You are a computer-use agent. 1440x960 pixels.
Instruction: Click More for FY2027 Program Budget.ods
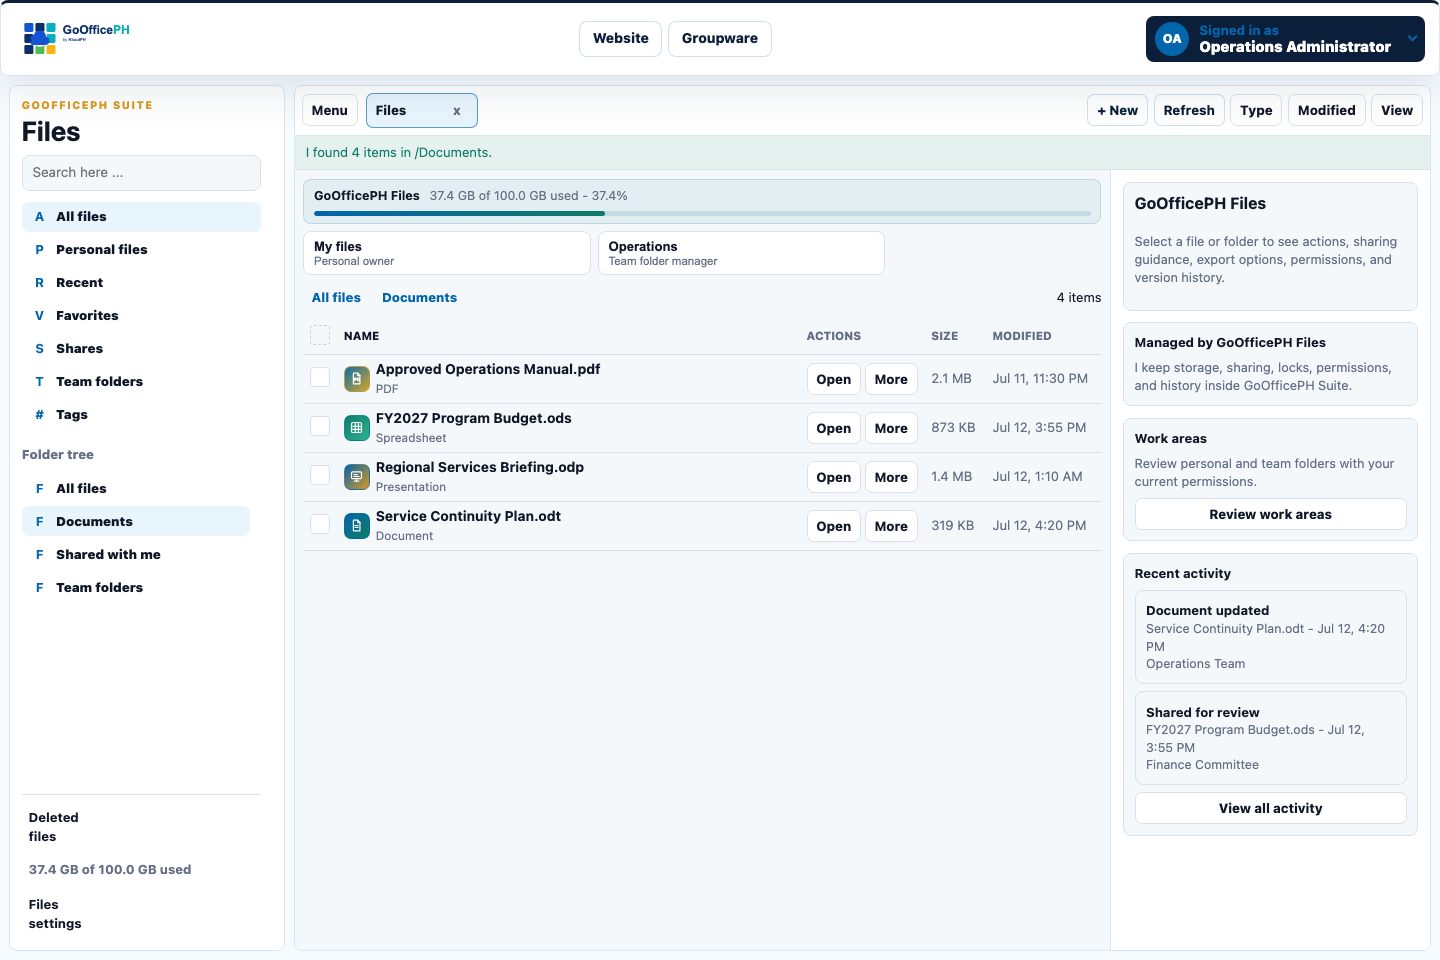click(x=891, y=428)
